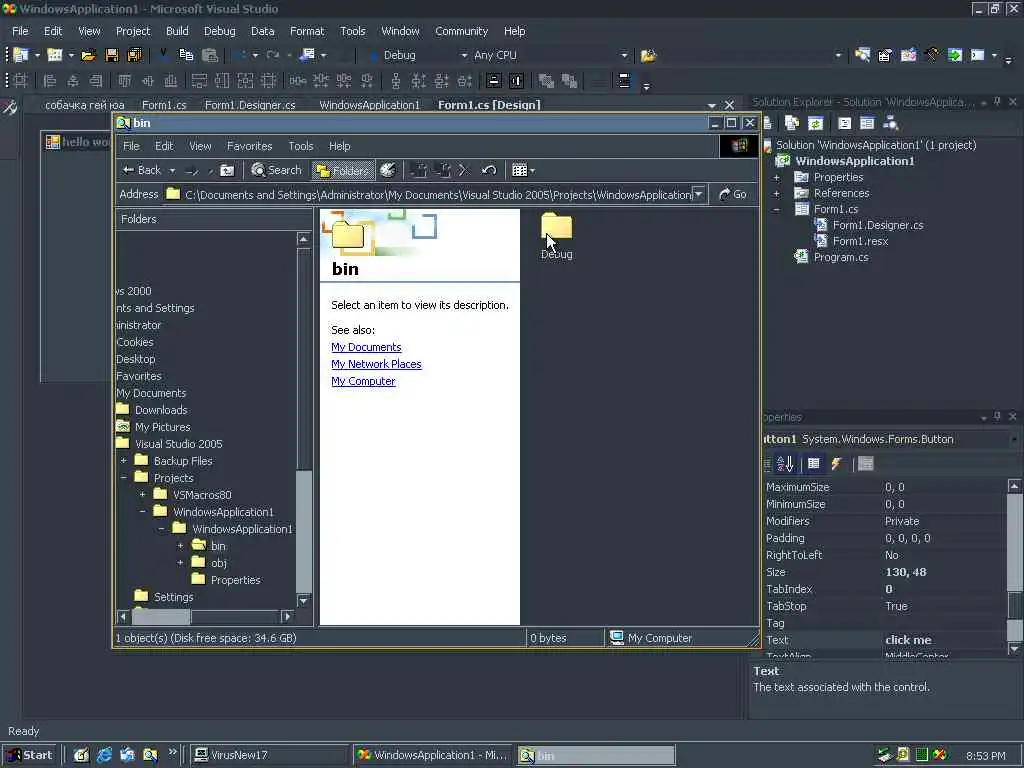Open Debug menu in Visual Studio menu bar

coord(219,31)
